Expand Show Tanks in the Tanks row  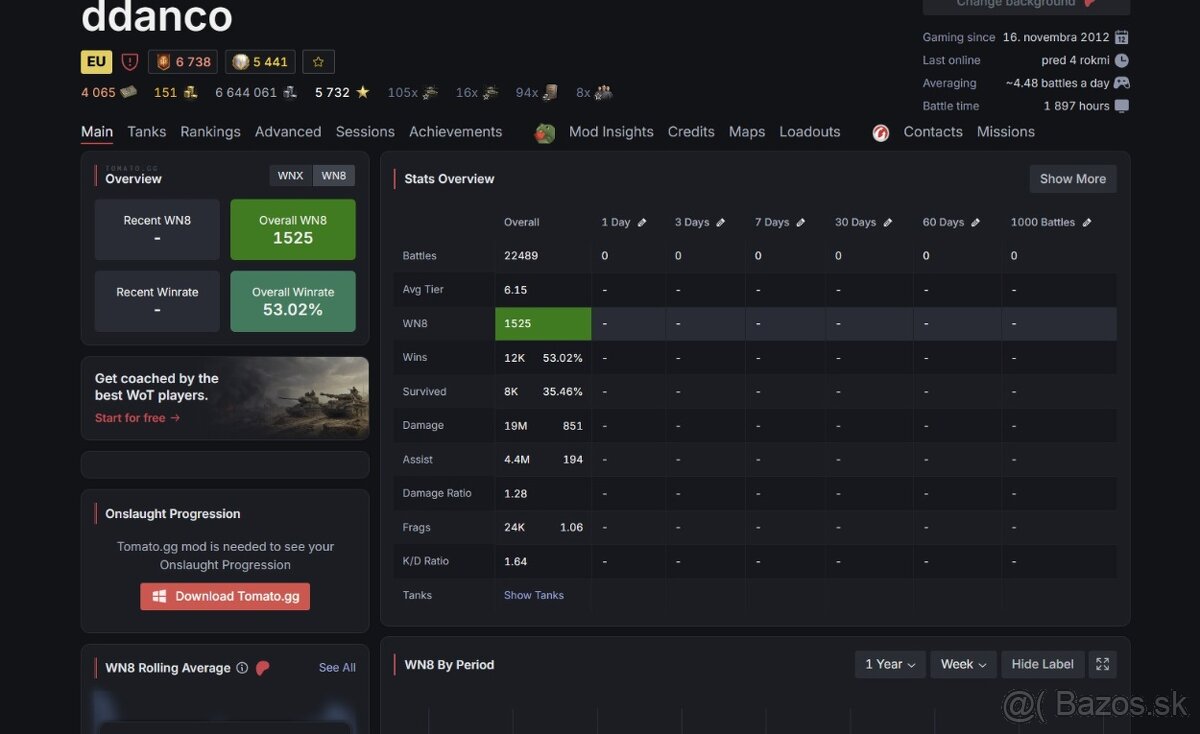pyautogui.click(x=534, y=595)
